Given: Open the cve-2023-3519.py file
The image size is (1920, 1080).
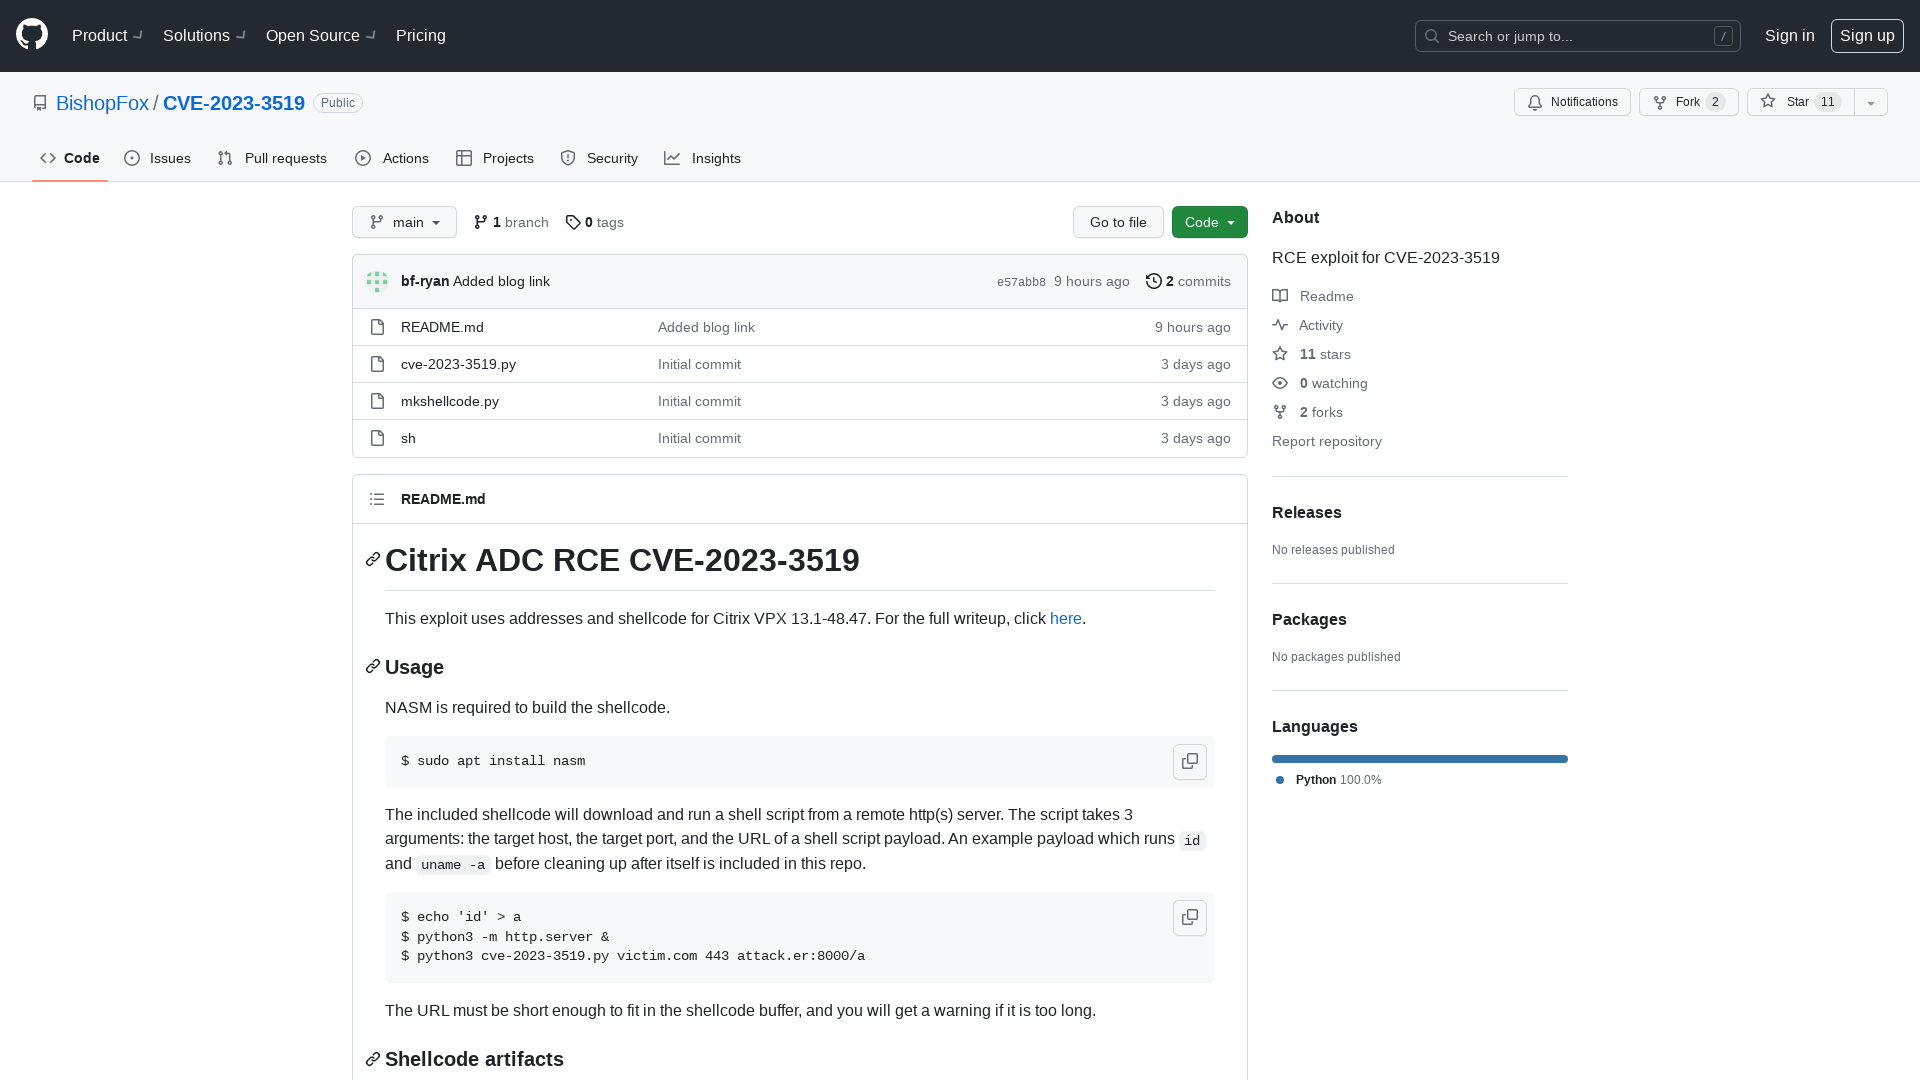Looking at the screenshot, I should tap(458, 364).
